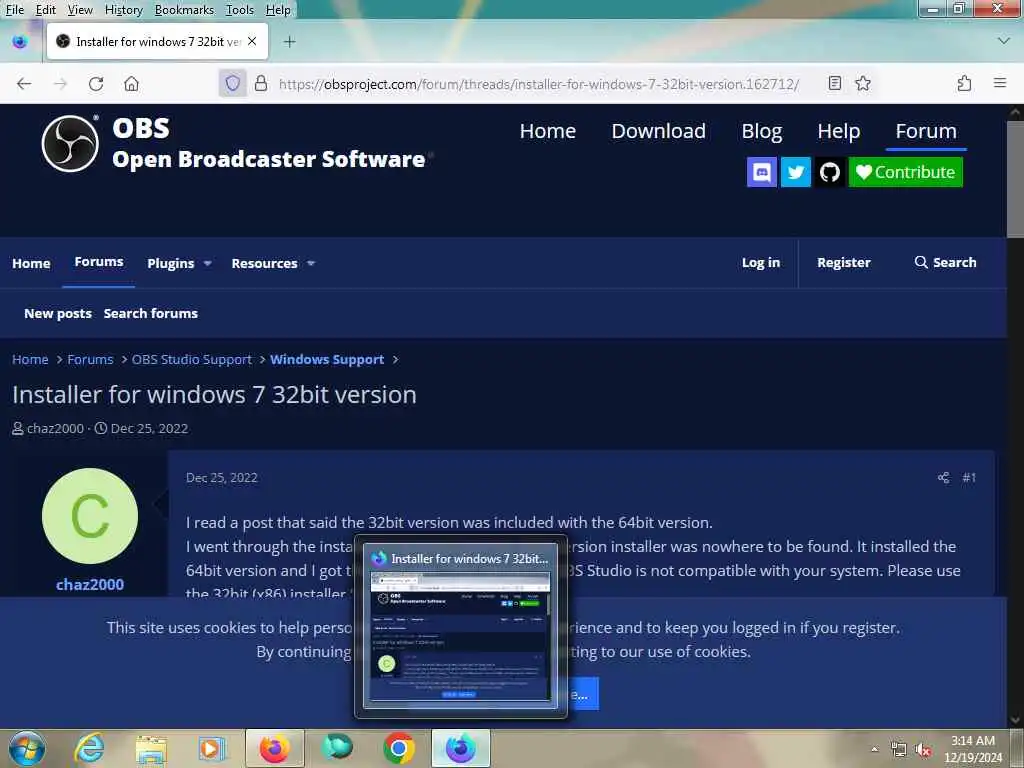Image resolution: width=1024 pixels, height=768 pixels.
Task: Go back with the browser back arrow
Action: 24,84
